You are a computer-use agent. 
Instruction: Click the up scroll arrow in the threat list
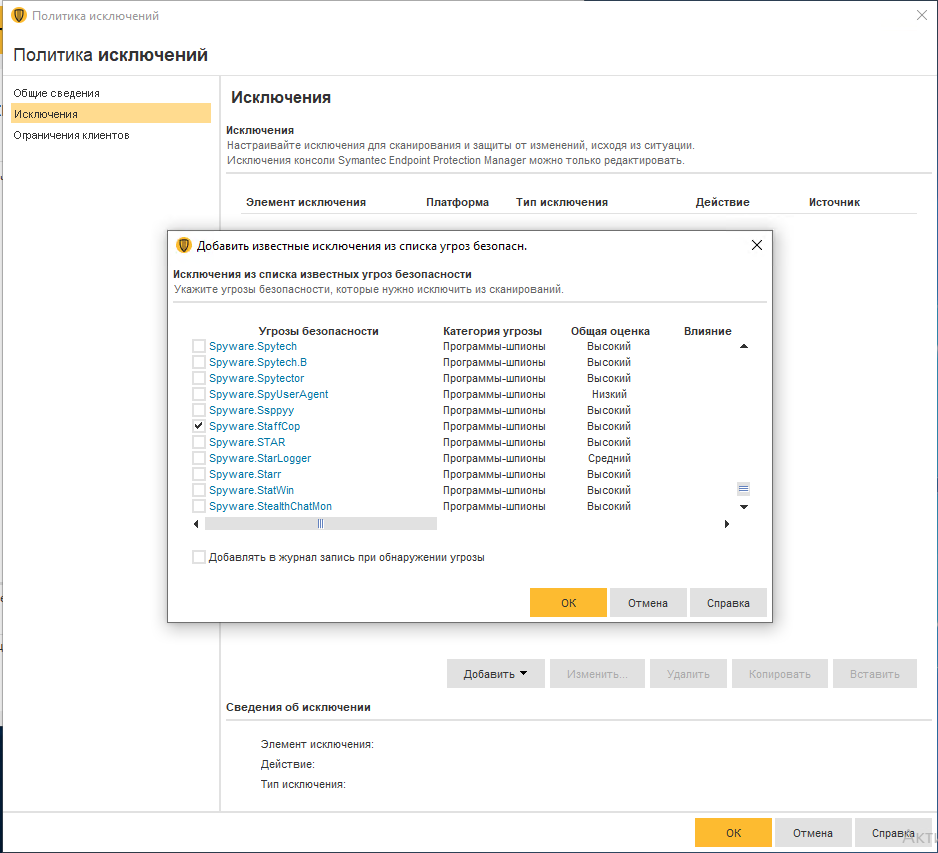(x=743, y=345)
